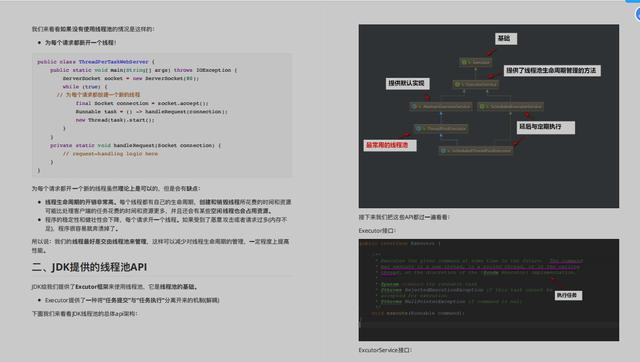Open the thread pool class hierarchy diagram image
The height and width of the screenshot is (362, 640).
489,116
